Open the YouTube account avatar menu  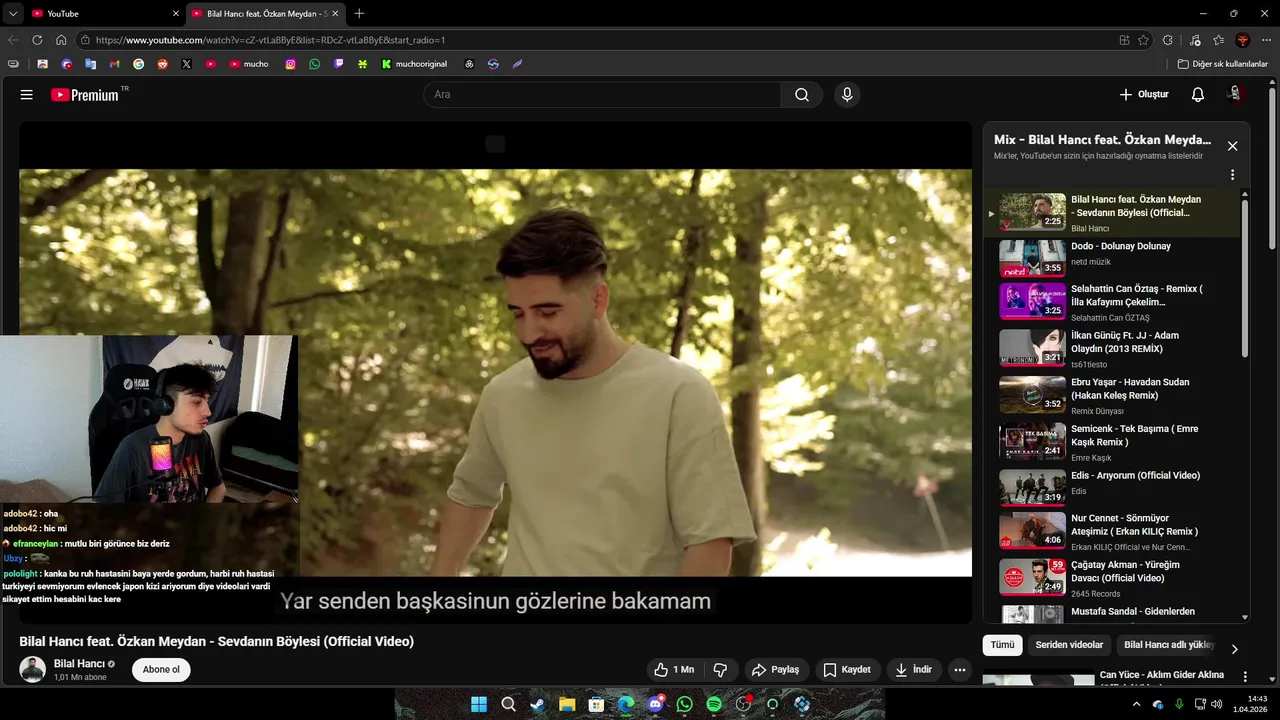[1235, 94]
